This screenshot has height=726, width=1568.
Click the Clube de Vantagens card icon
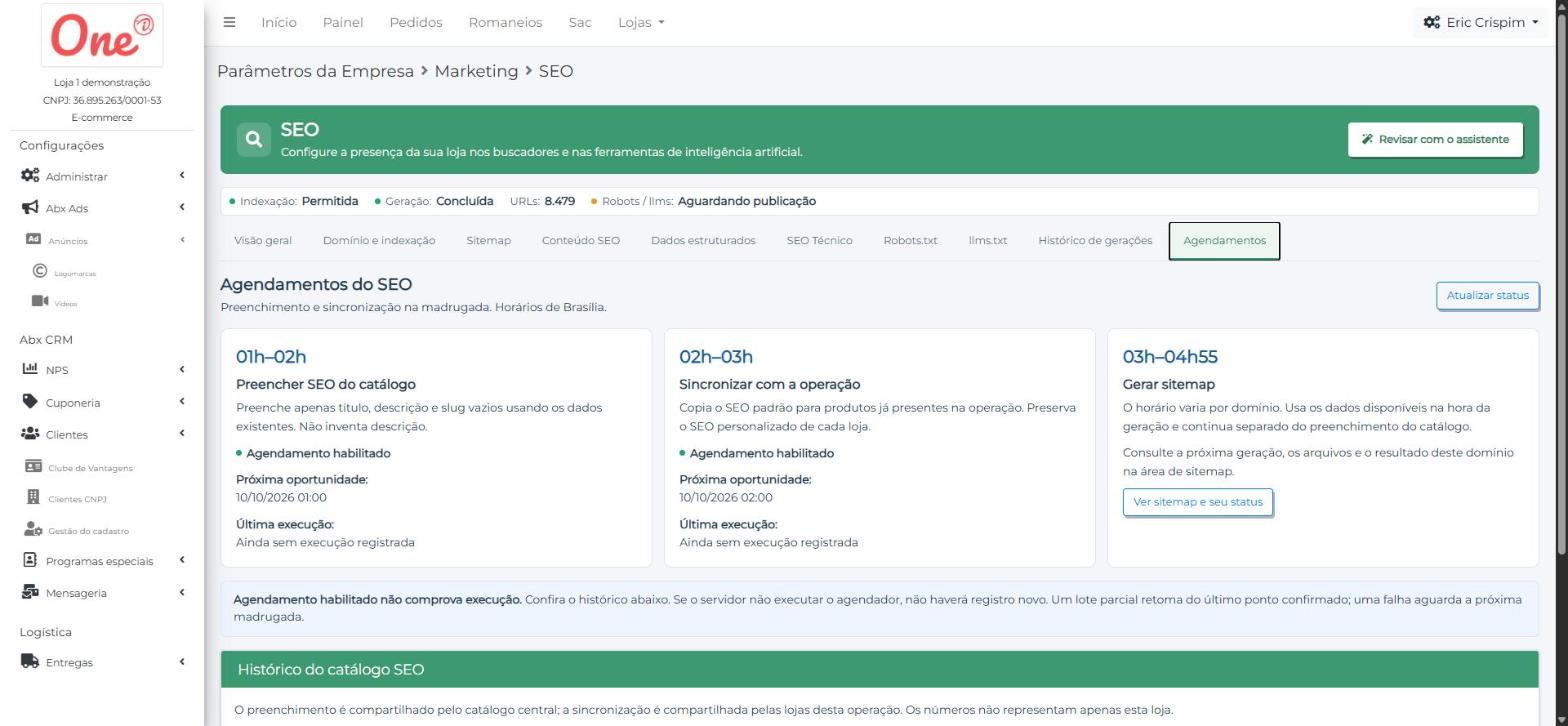pos(33,466)
